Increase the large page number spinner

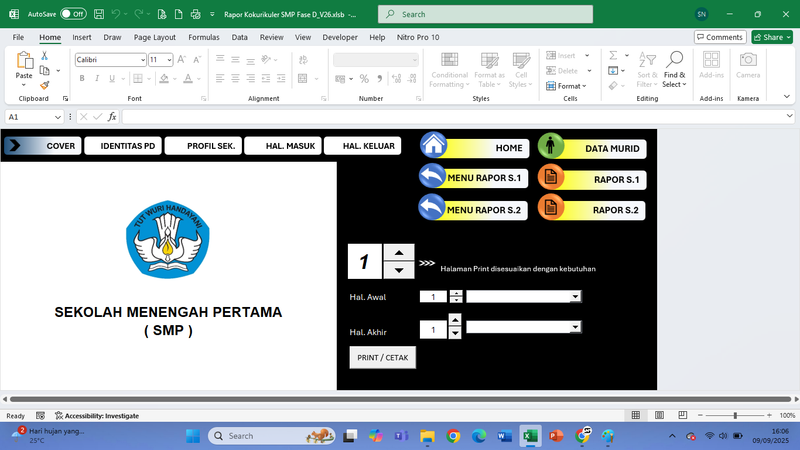click(x=399, y=253)
